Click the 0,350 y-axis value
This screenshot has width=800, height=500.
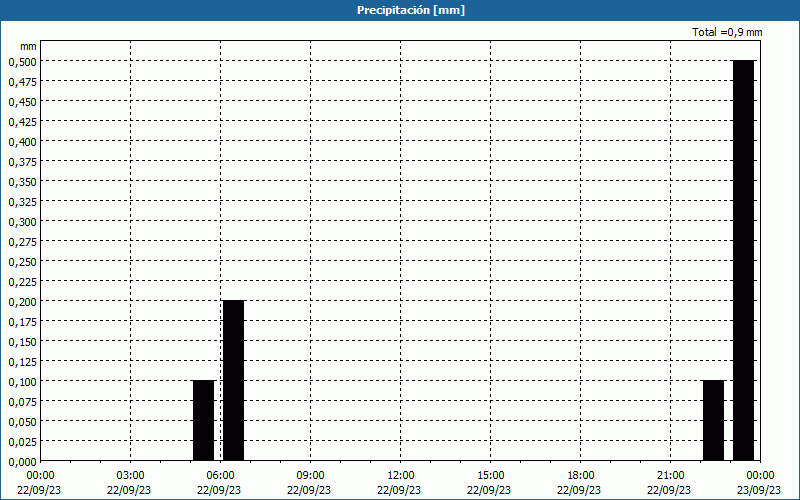coord(22,181)
